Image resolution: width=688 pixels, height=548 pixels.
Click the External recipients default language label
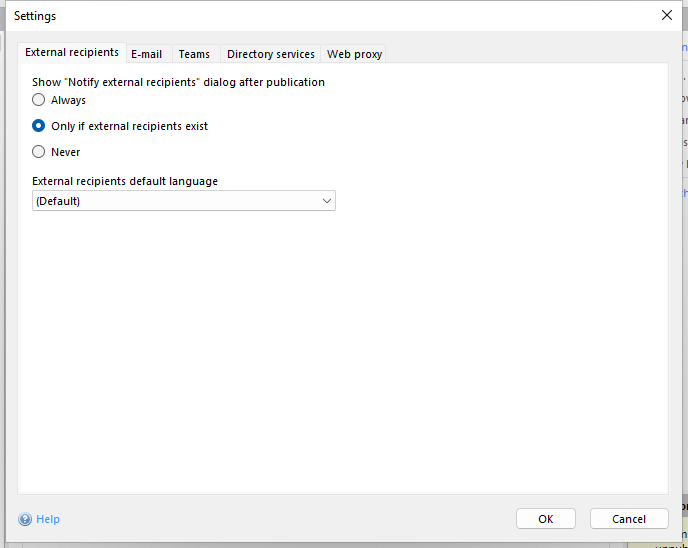click(x=125, y=181)
